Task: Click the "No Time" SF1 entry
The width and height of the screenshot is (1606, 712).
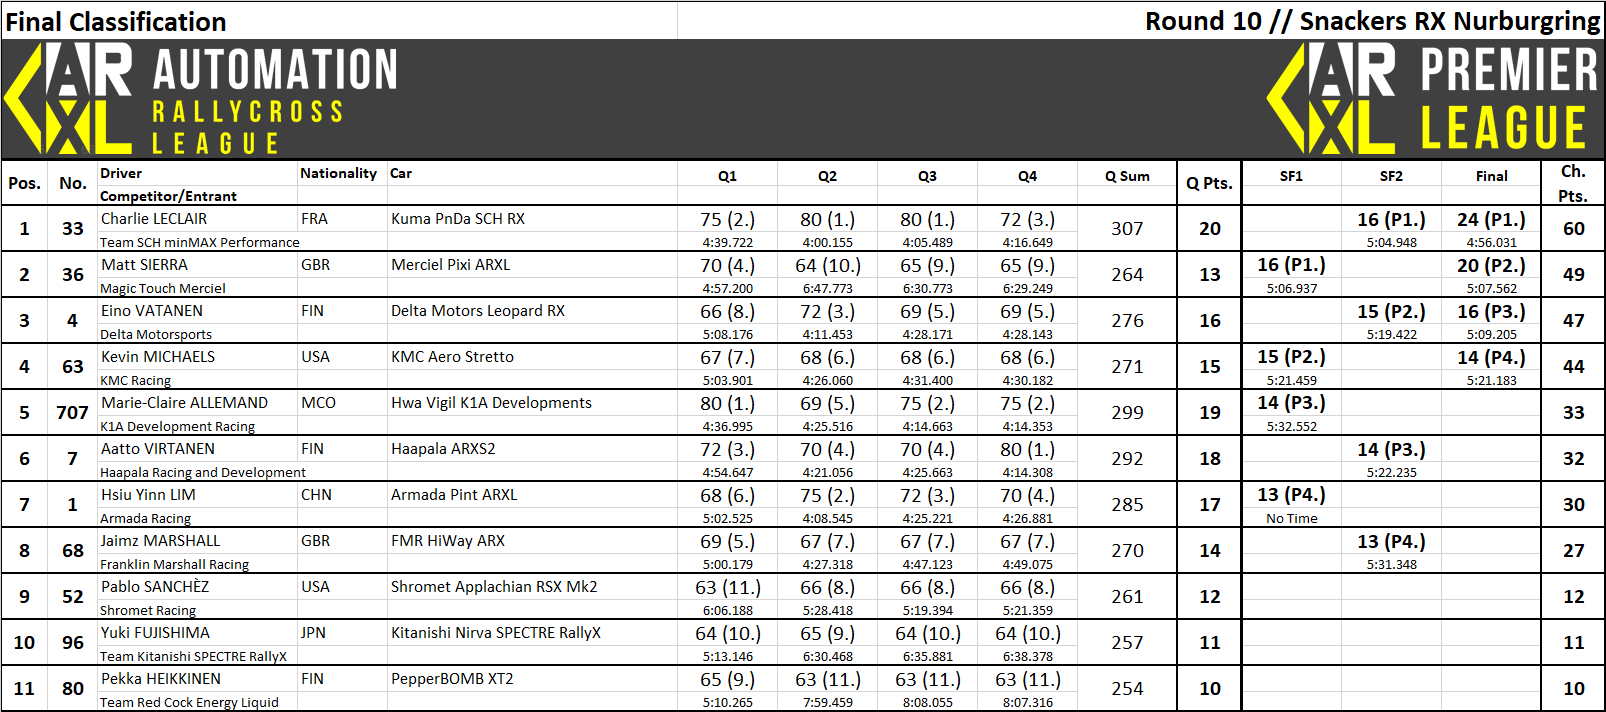Action: coord(1291,518)
